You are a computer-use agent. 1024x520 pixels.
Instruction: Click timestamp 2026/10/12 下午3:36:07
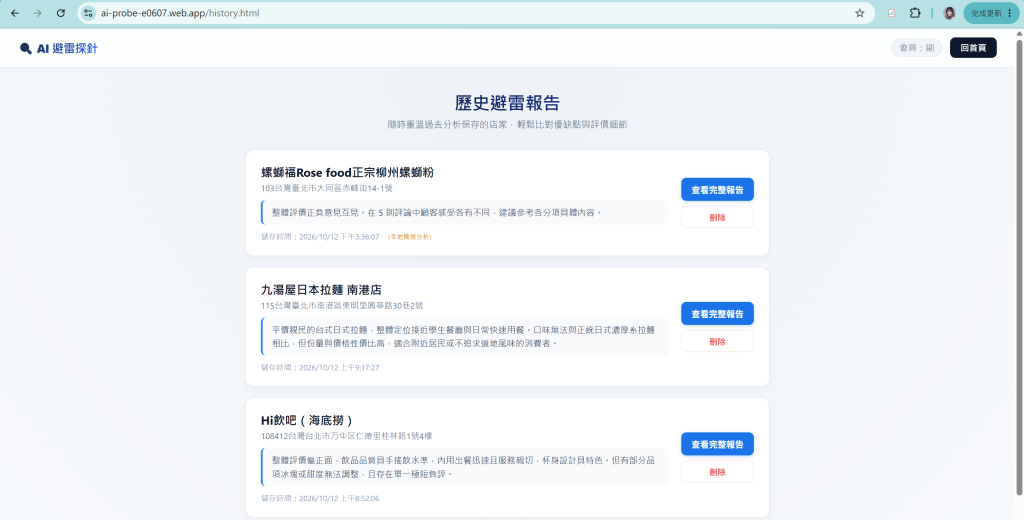pos(339,237)
